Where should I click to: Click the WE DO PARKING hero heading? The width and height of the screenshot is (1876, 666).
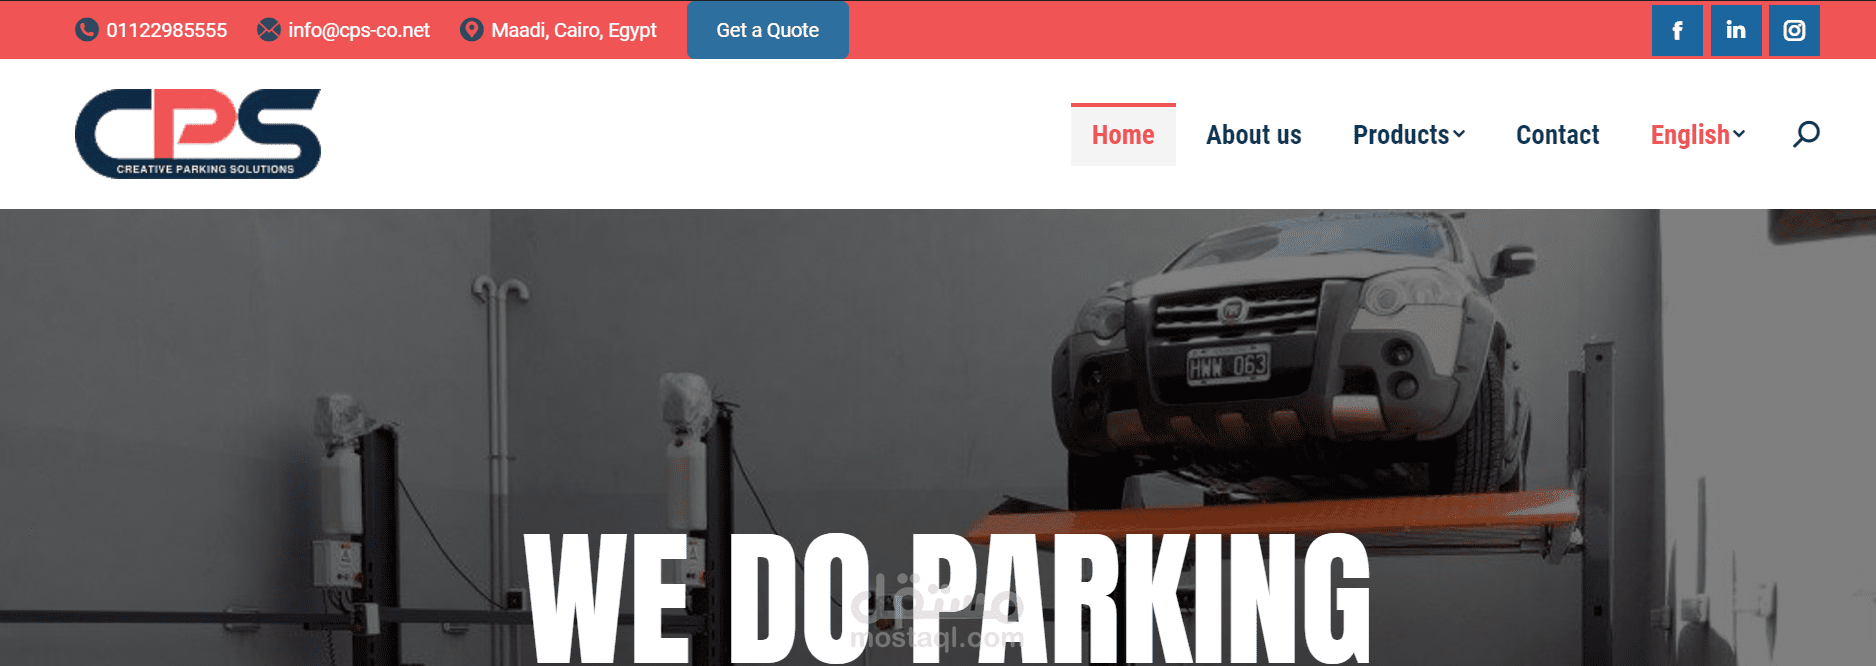[x=947, y=599]
